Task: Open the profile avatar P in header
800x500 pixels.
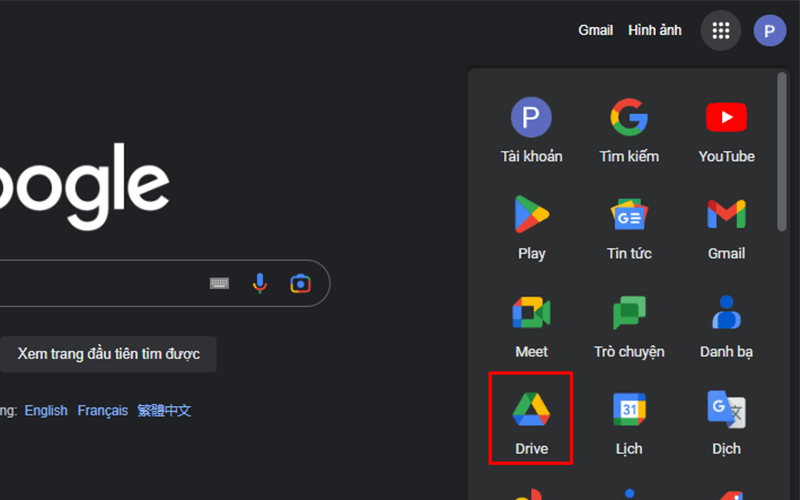Action: (769, 31)
